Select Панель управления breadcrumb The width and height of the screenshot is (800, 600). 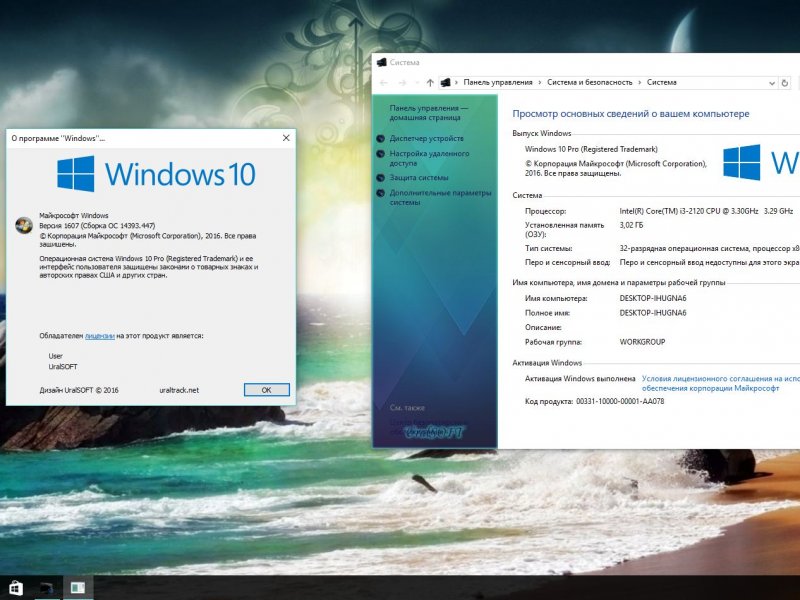[x=497, y=82]
